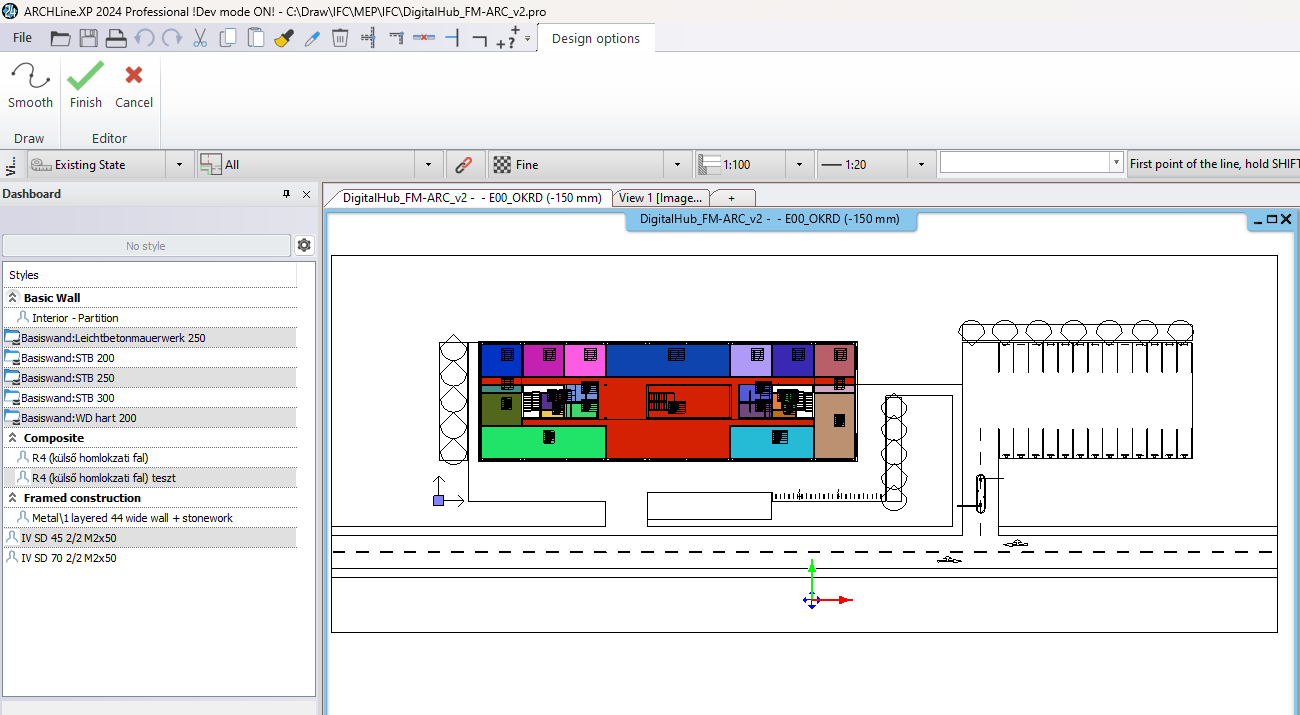This screenshot has width=1300, height=715.
Task: Collapse the Basic Wall styles group
Action: 13,297
